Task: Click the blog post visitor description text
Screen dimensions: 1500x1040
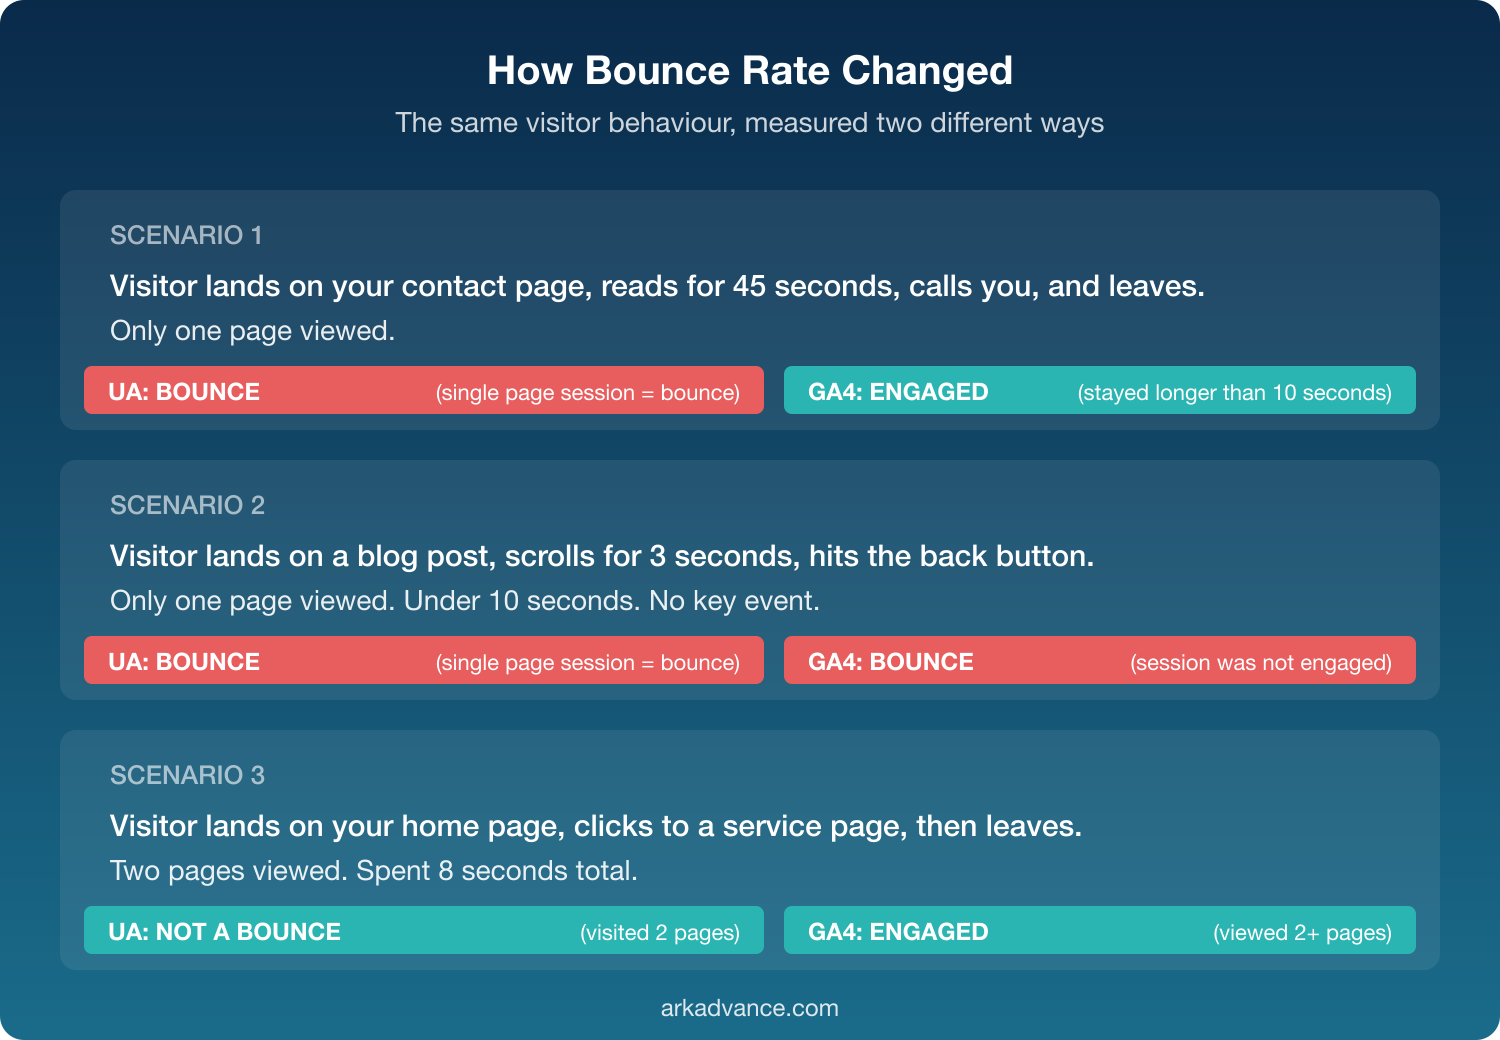Action: [x=602, y=556]
